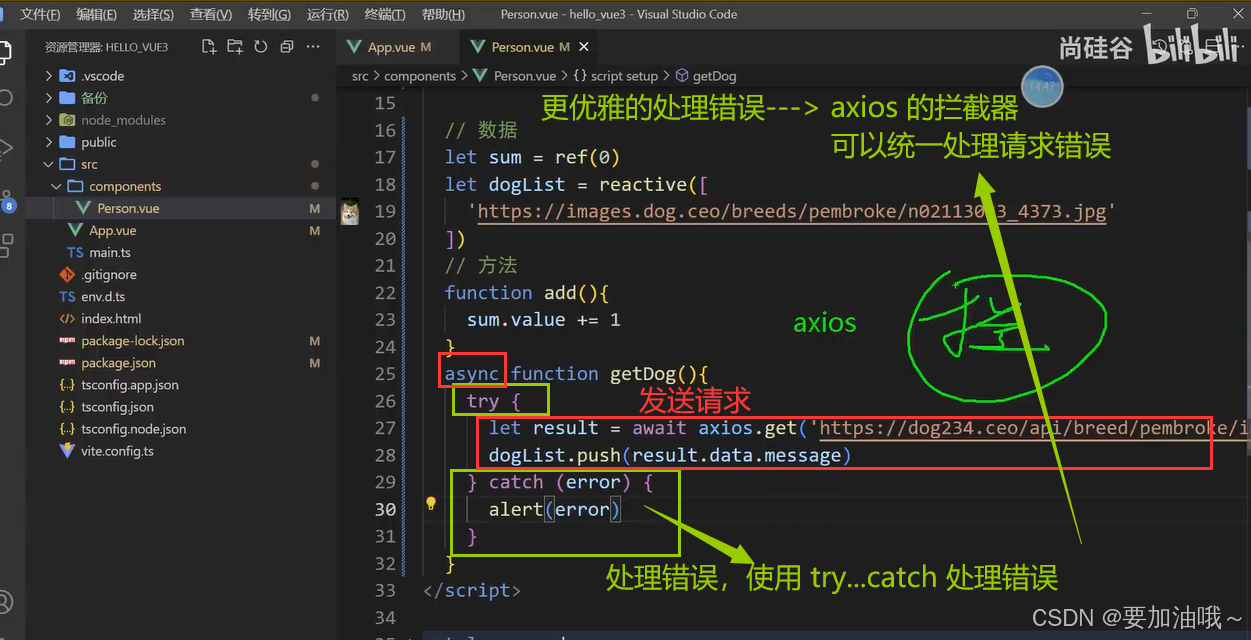
Task: Click the dog image preview in the gutter
Action: [349, 211]
